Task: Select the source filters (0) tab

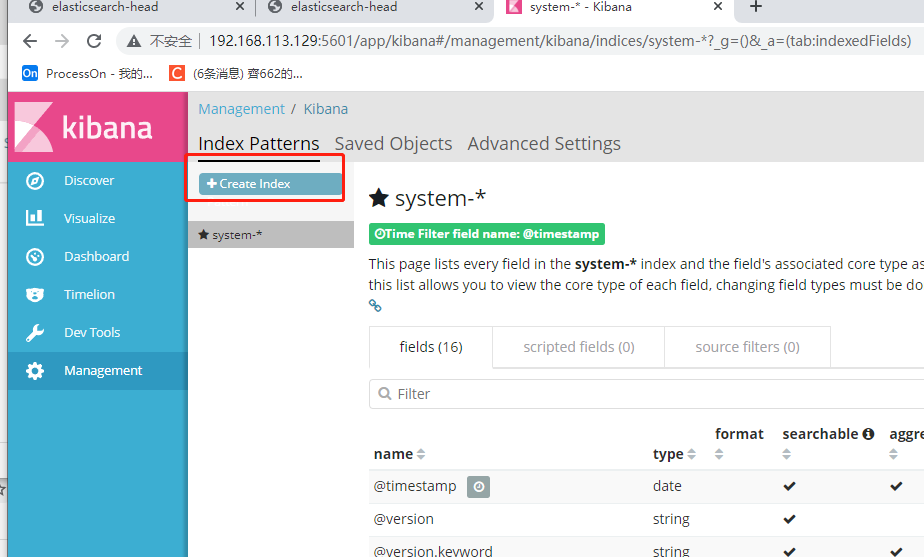Action: point(747,347)
